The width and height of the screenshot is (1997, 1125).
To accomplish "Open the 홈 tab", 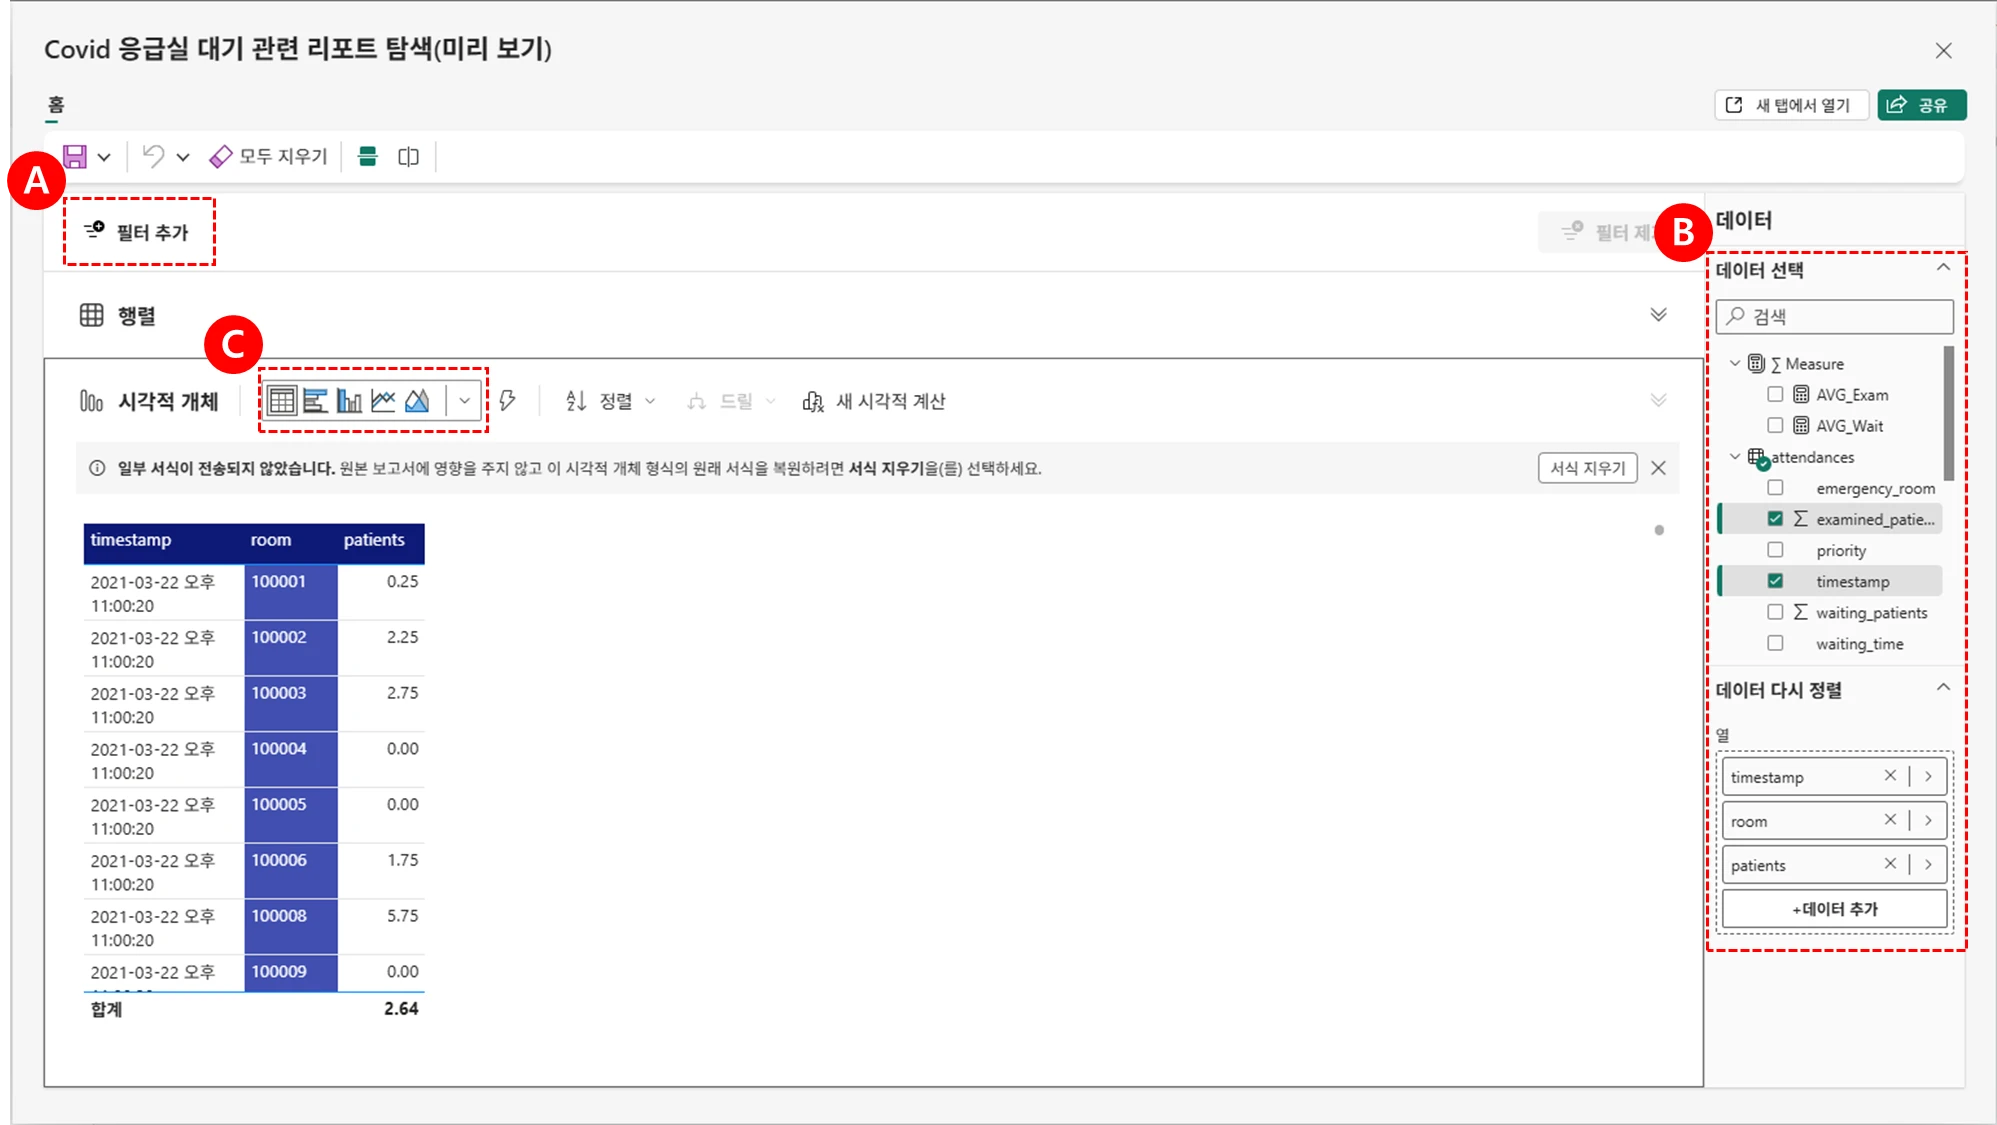I will pos(56,104).
